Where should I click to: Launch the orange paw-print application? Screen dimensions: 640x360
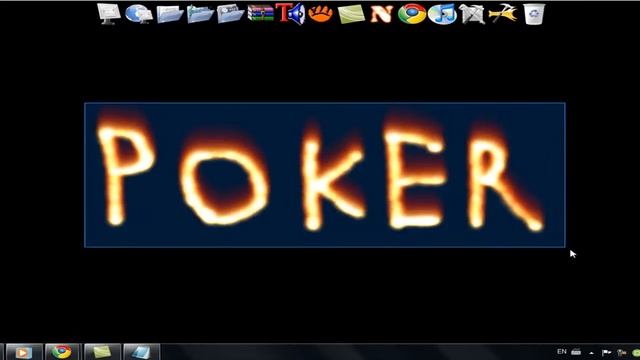320,13
